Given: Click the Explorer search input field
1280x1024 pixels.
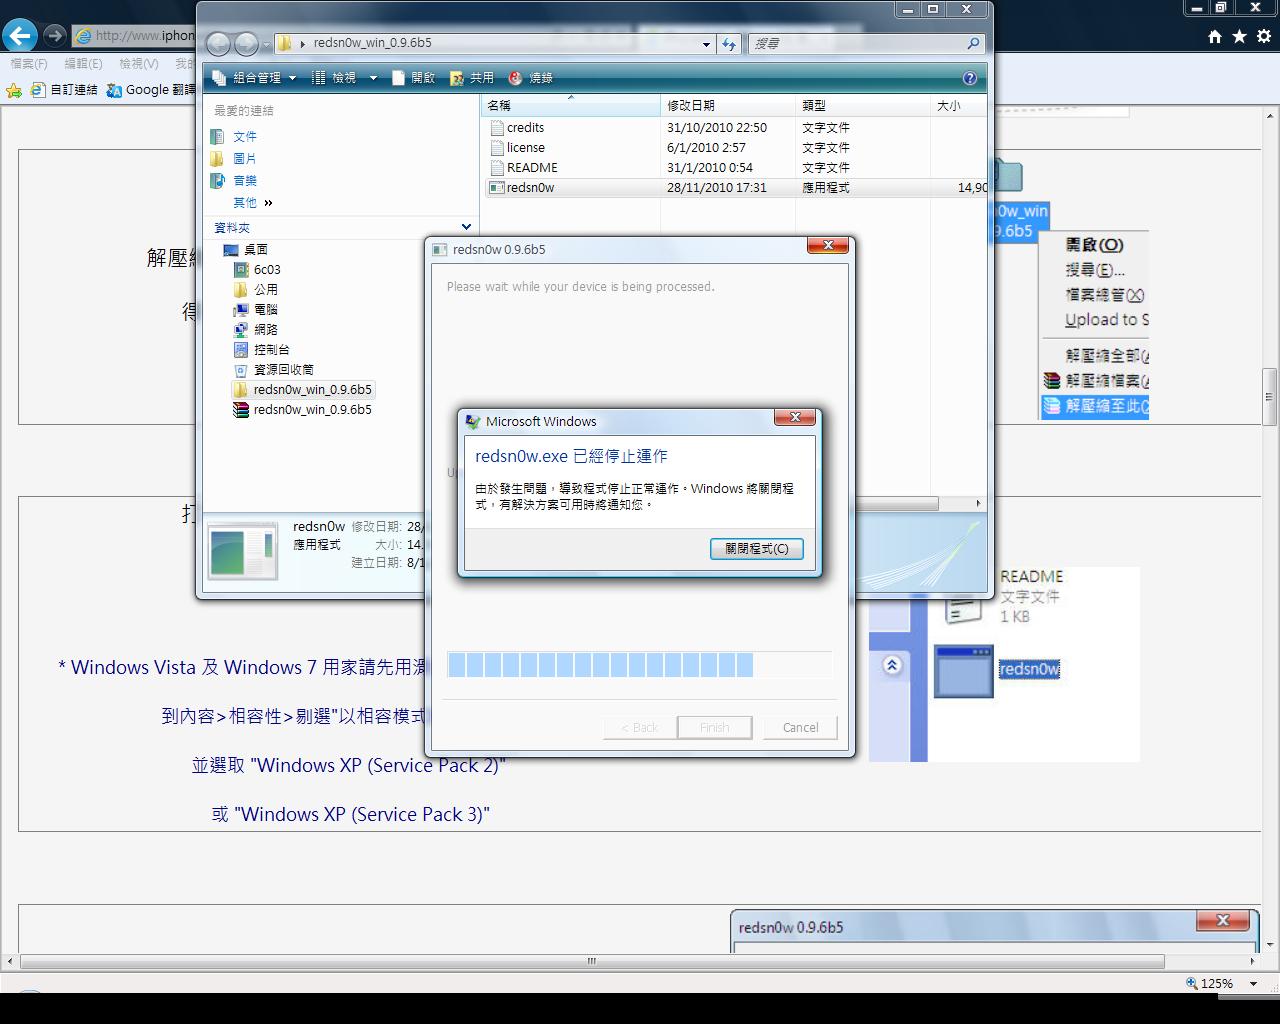Looking at the screenshot, I should click(855, 44).
